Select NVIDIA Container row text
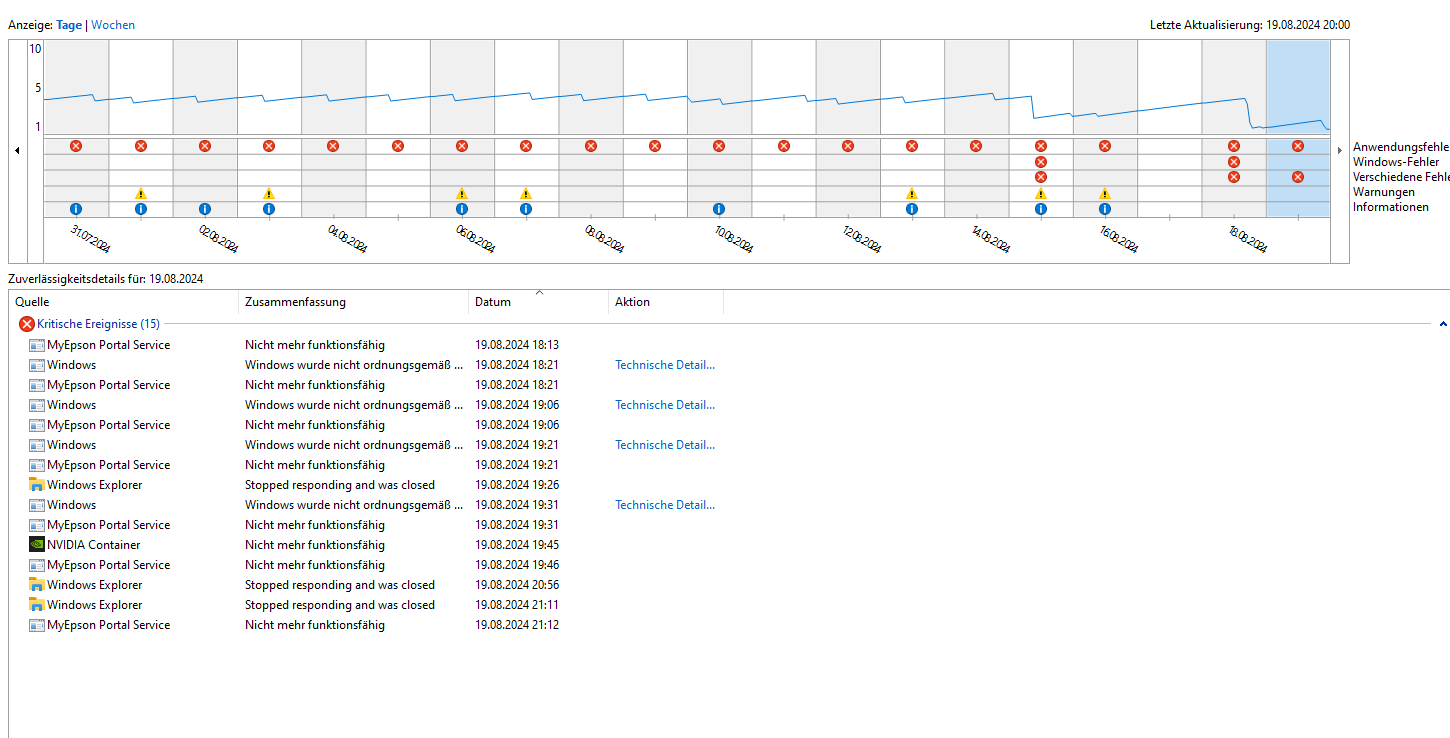 click(94, 545)
